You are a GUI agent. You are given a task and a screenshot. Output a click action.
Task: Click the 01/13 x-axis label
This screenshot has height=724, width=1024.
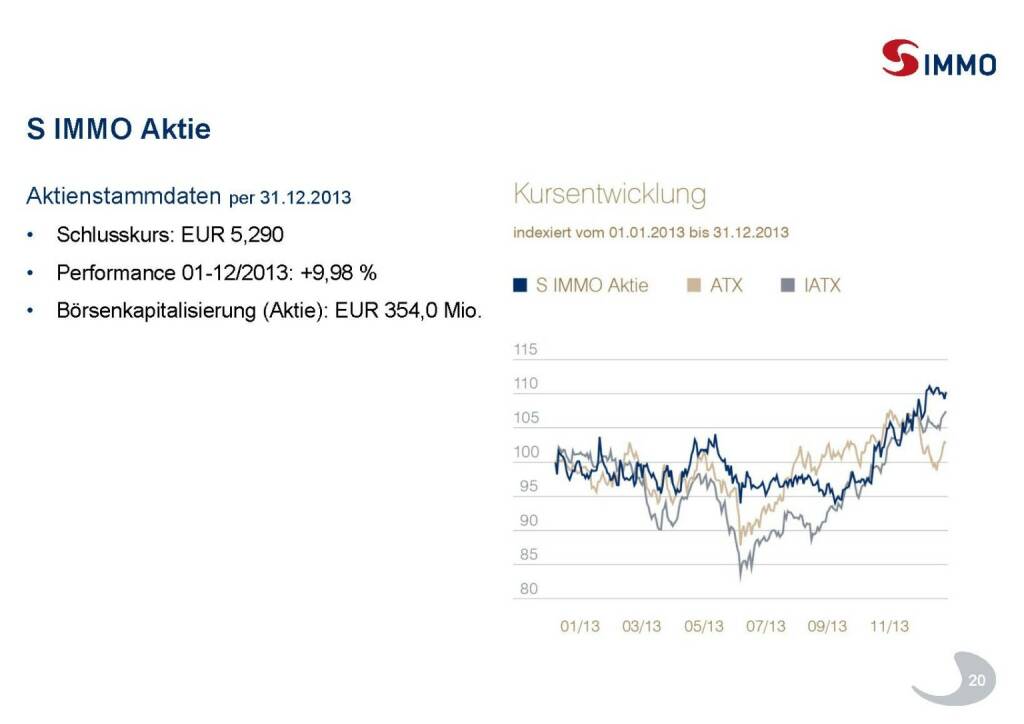tap(580, 627)
